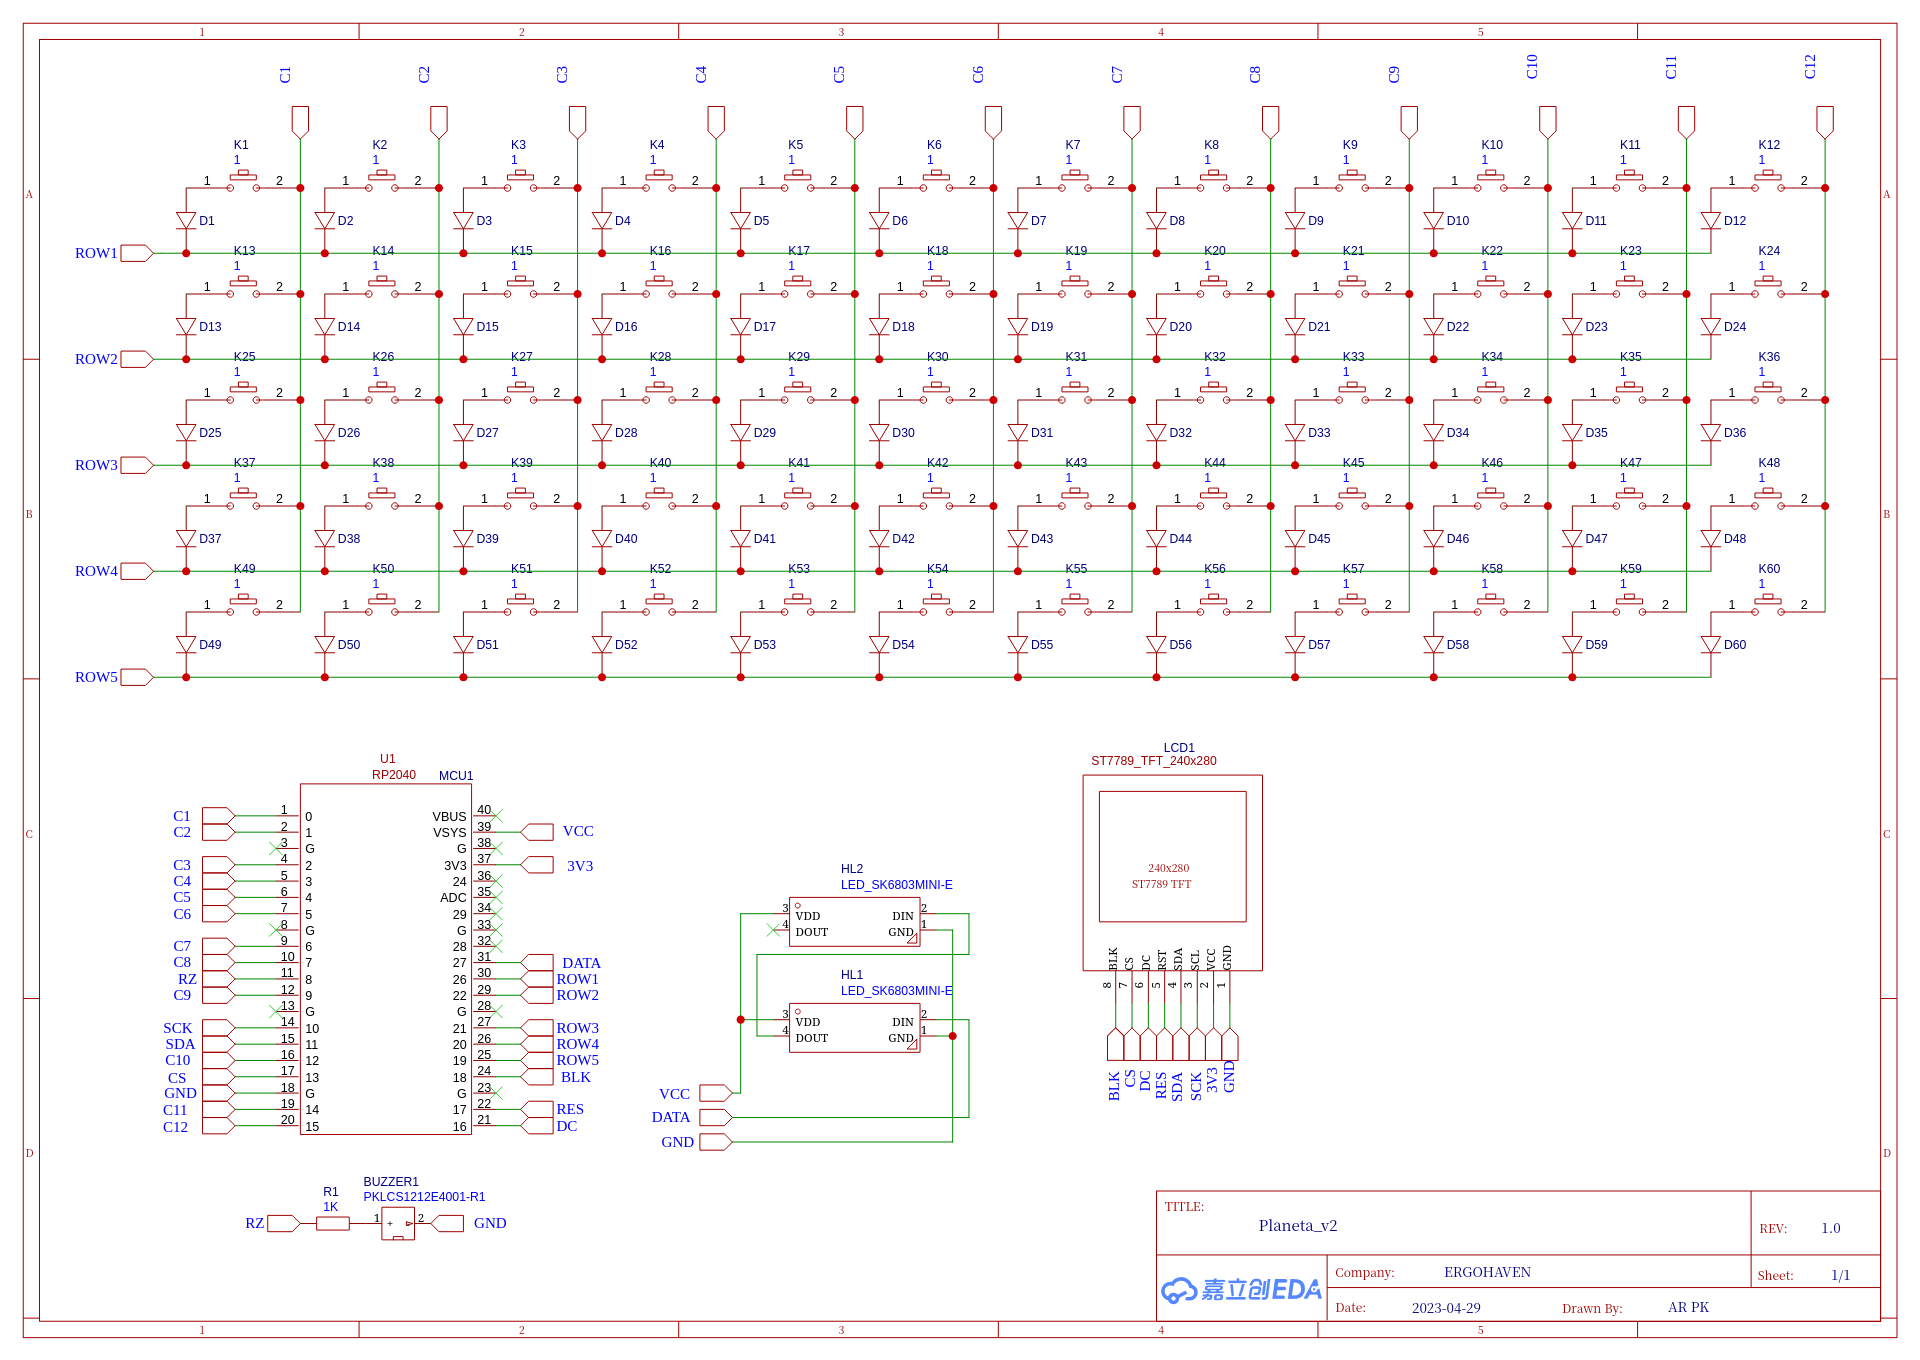This screenshot has width=1920, height=1360.
Task: Click the revision value '1.0'
Action: 1830,1228
